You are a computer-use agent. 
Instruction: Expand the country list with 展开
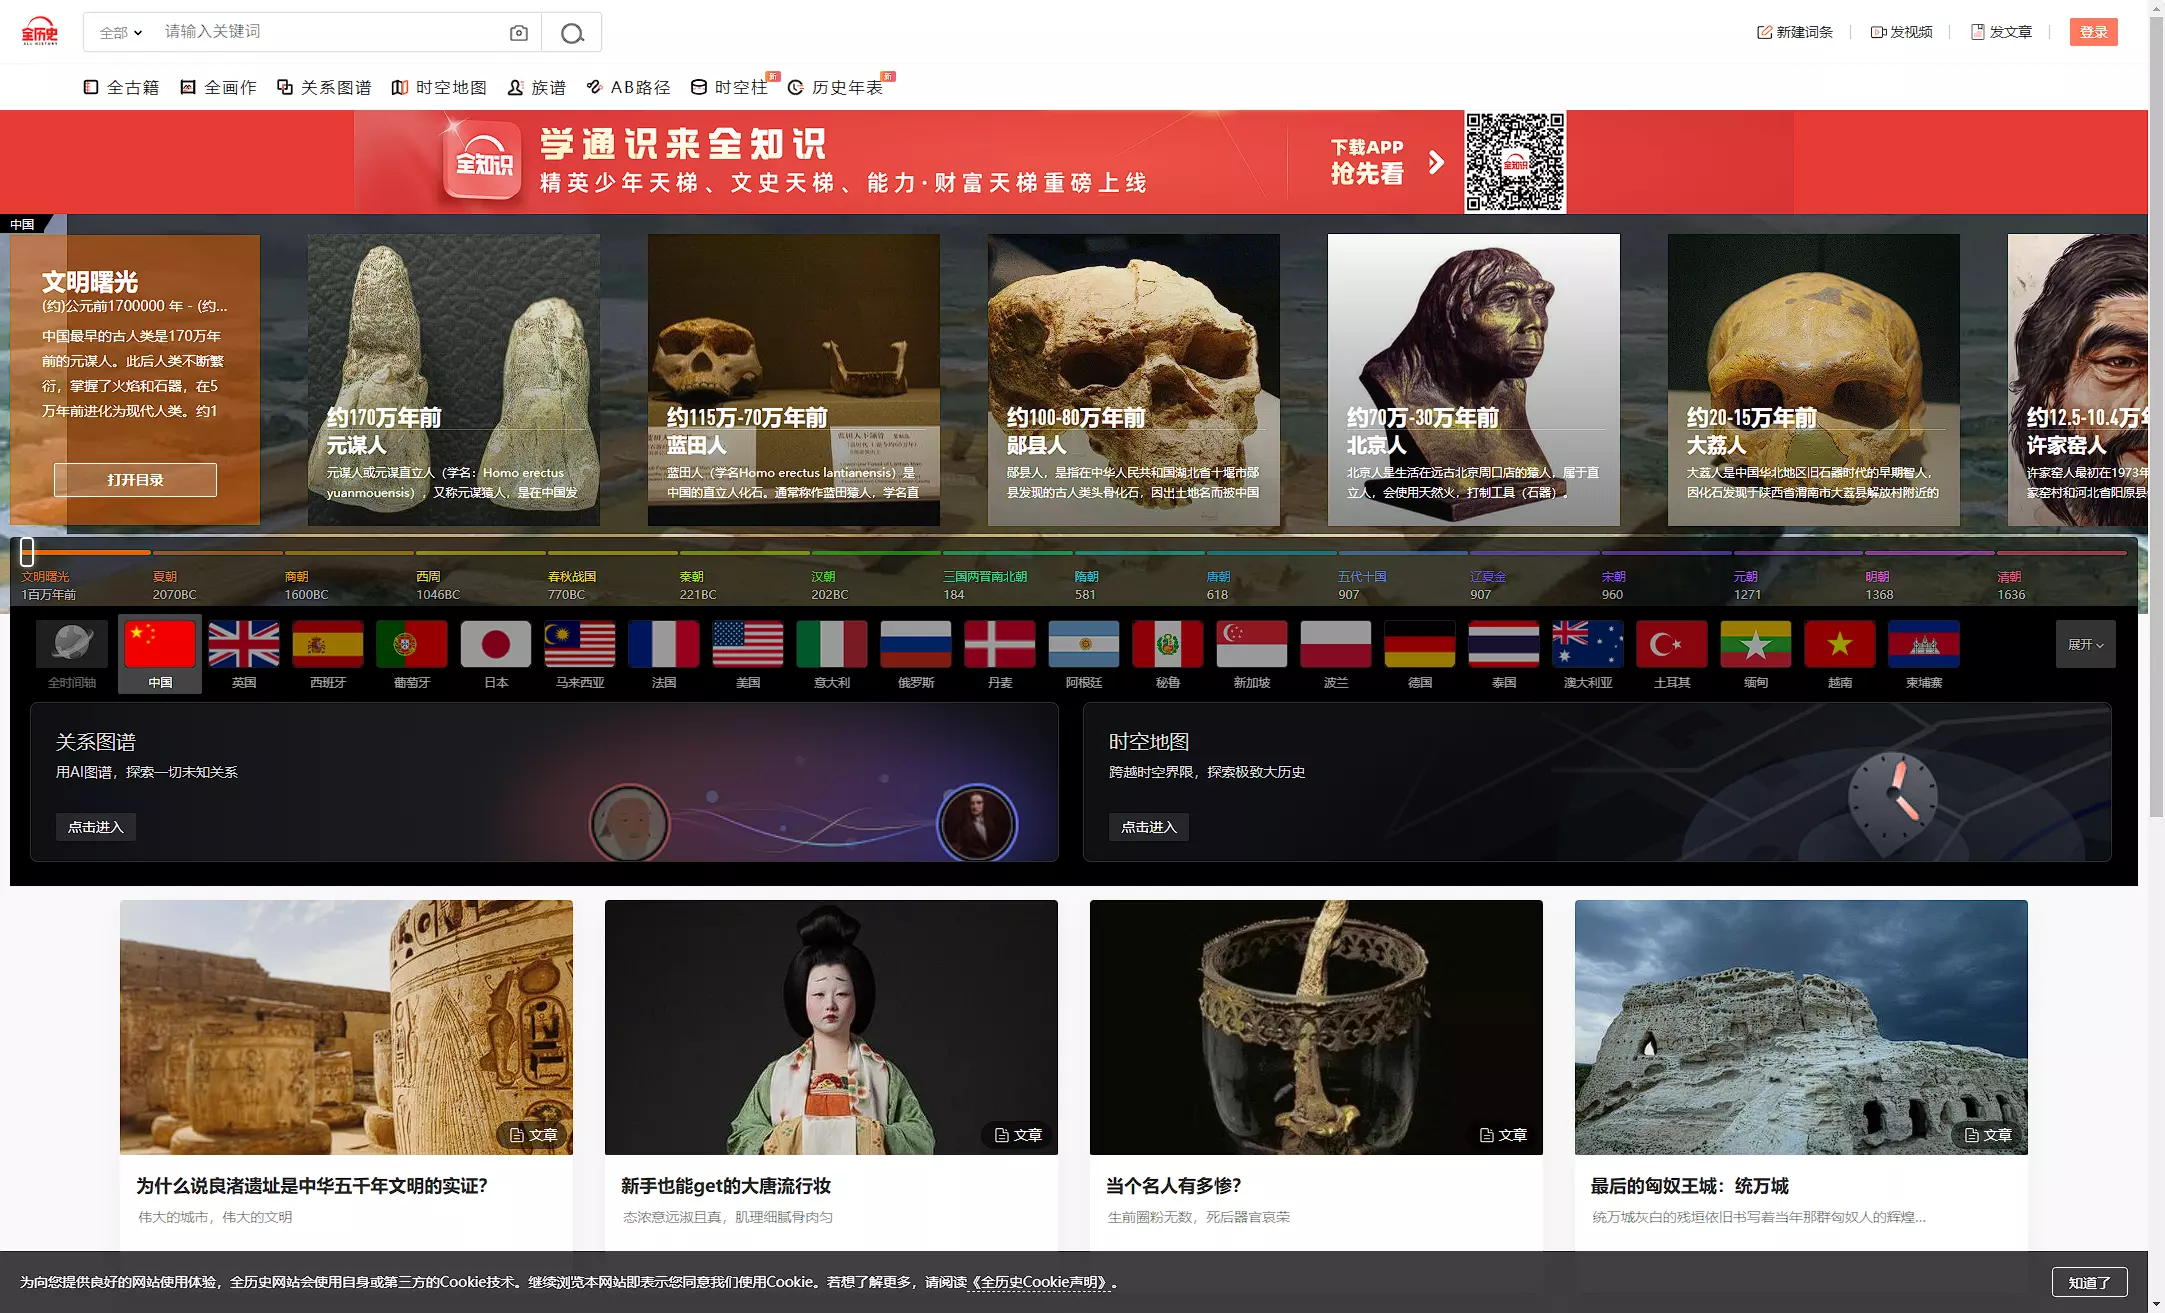pyautogui.click(x=2085, y=645)
